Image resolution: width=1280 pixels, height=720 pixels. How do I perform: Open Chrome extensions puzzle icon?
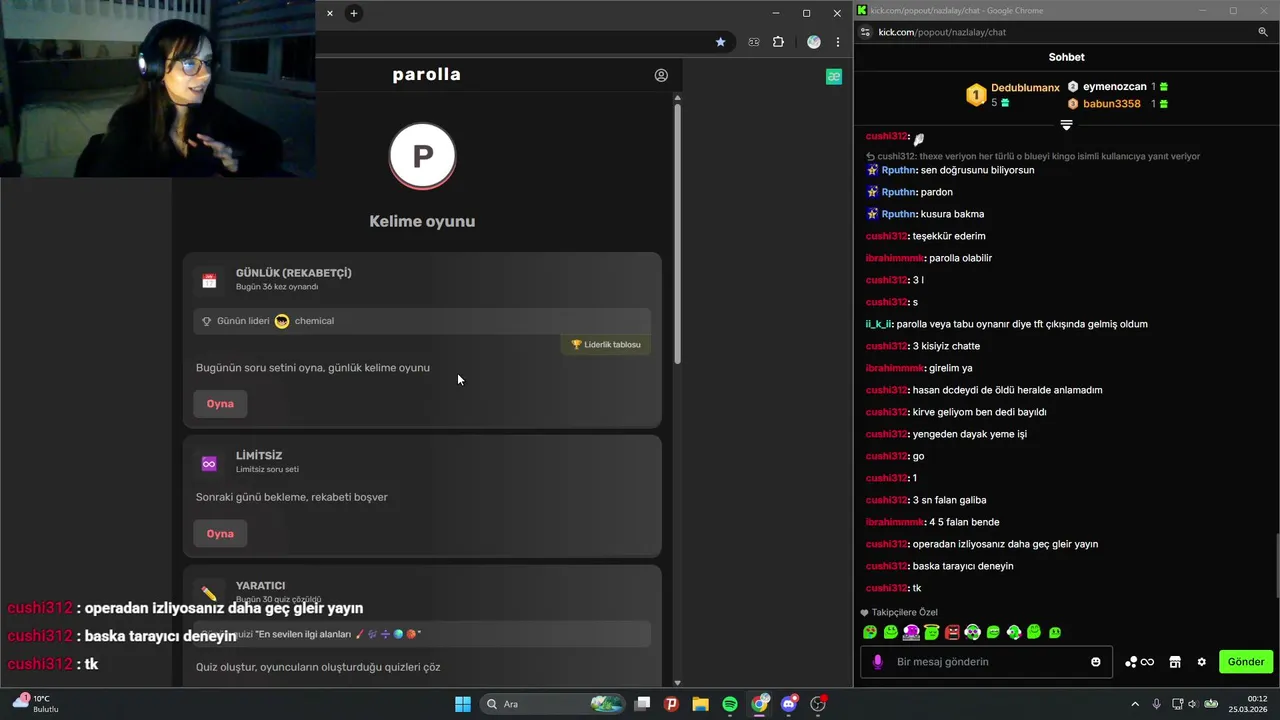point(779,42)
